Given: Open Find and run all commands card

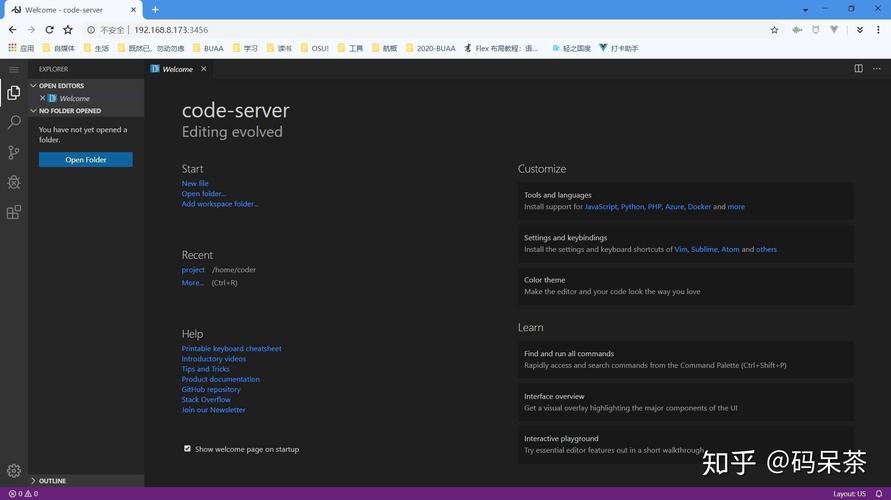Looking at the screenshot, I should coord(685,359).
